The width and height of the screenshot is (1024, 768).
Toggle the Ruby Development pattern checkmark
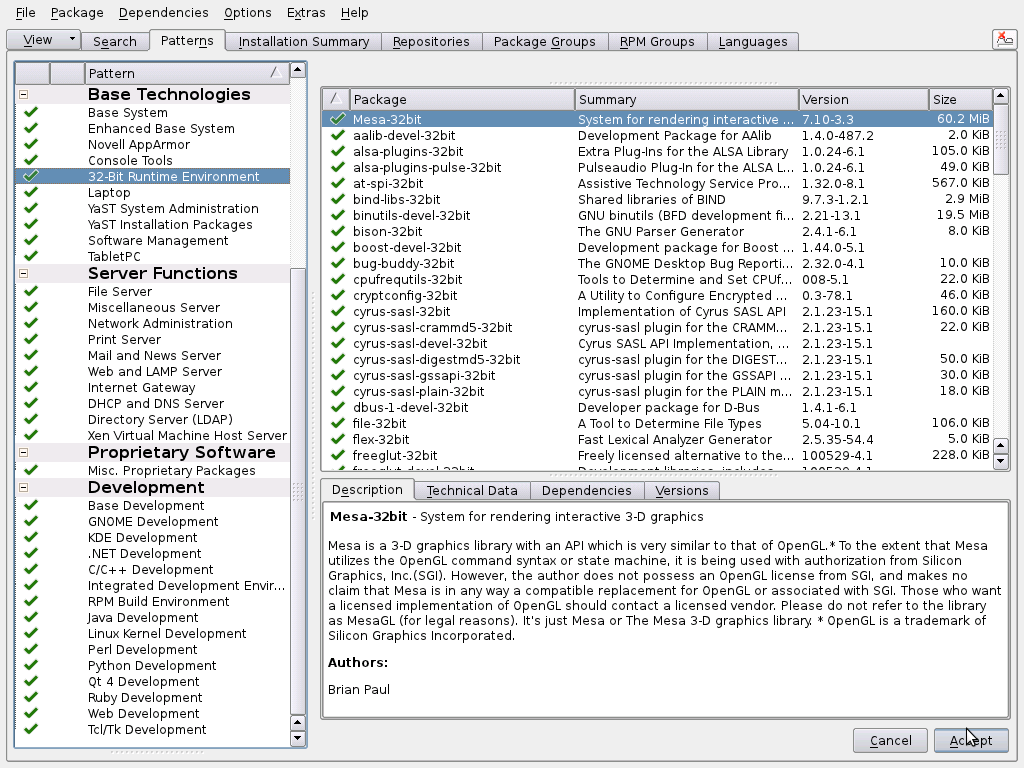(x=31, y=697)
